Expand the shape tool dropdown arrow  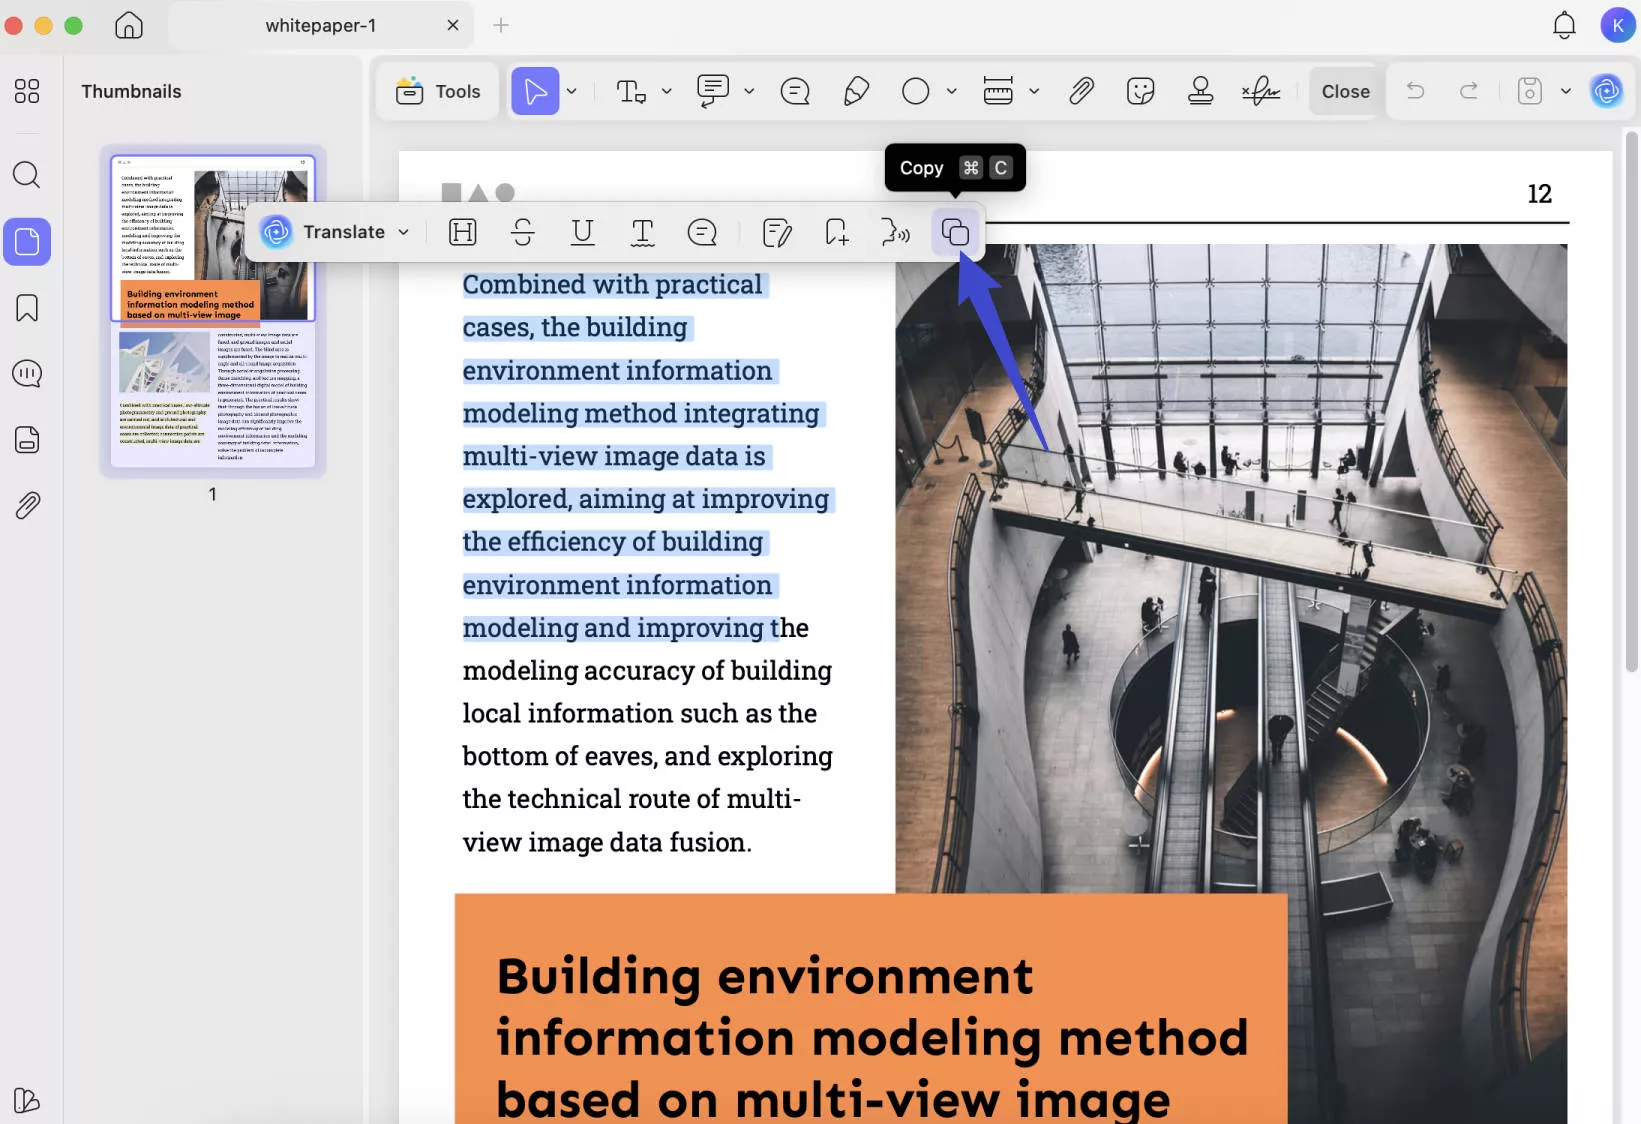click(952, 91)
